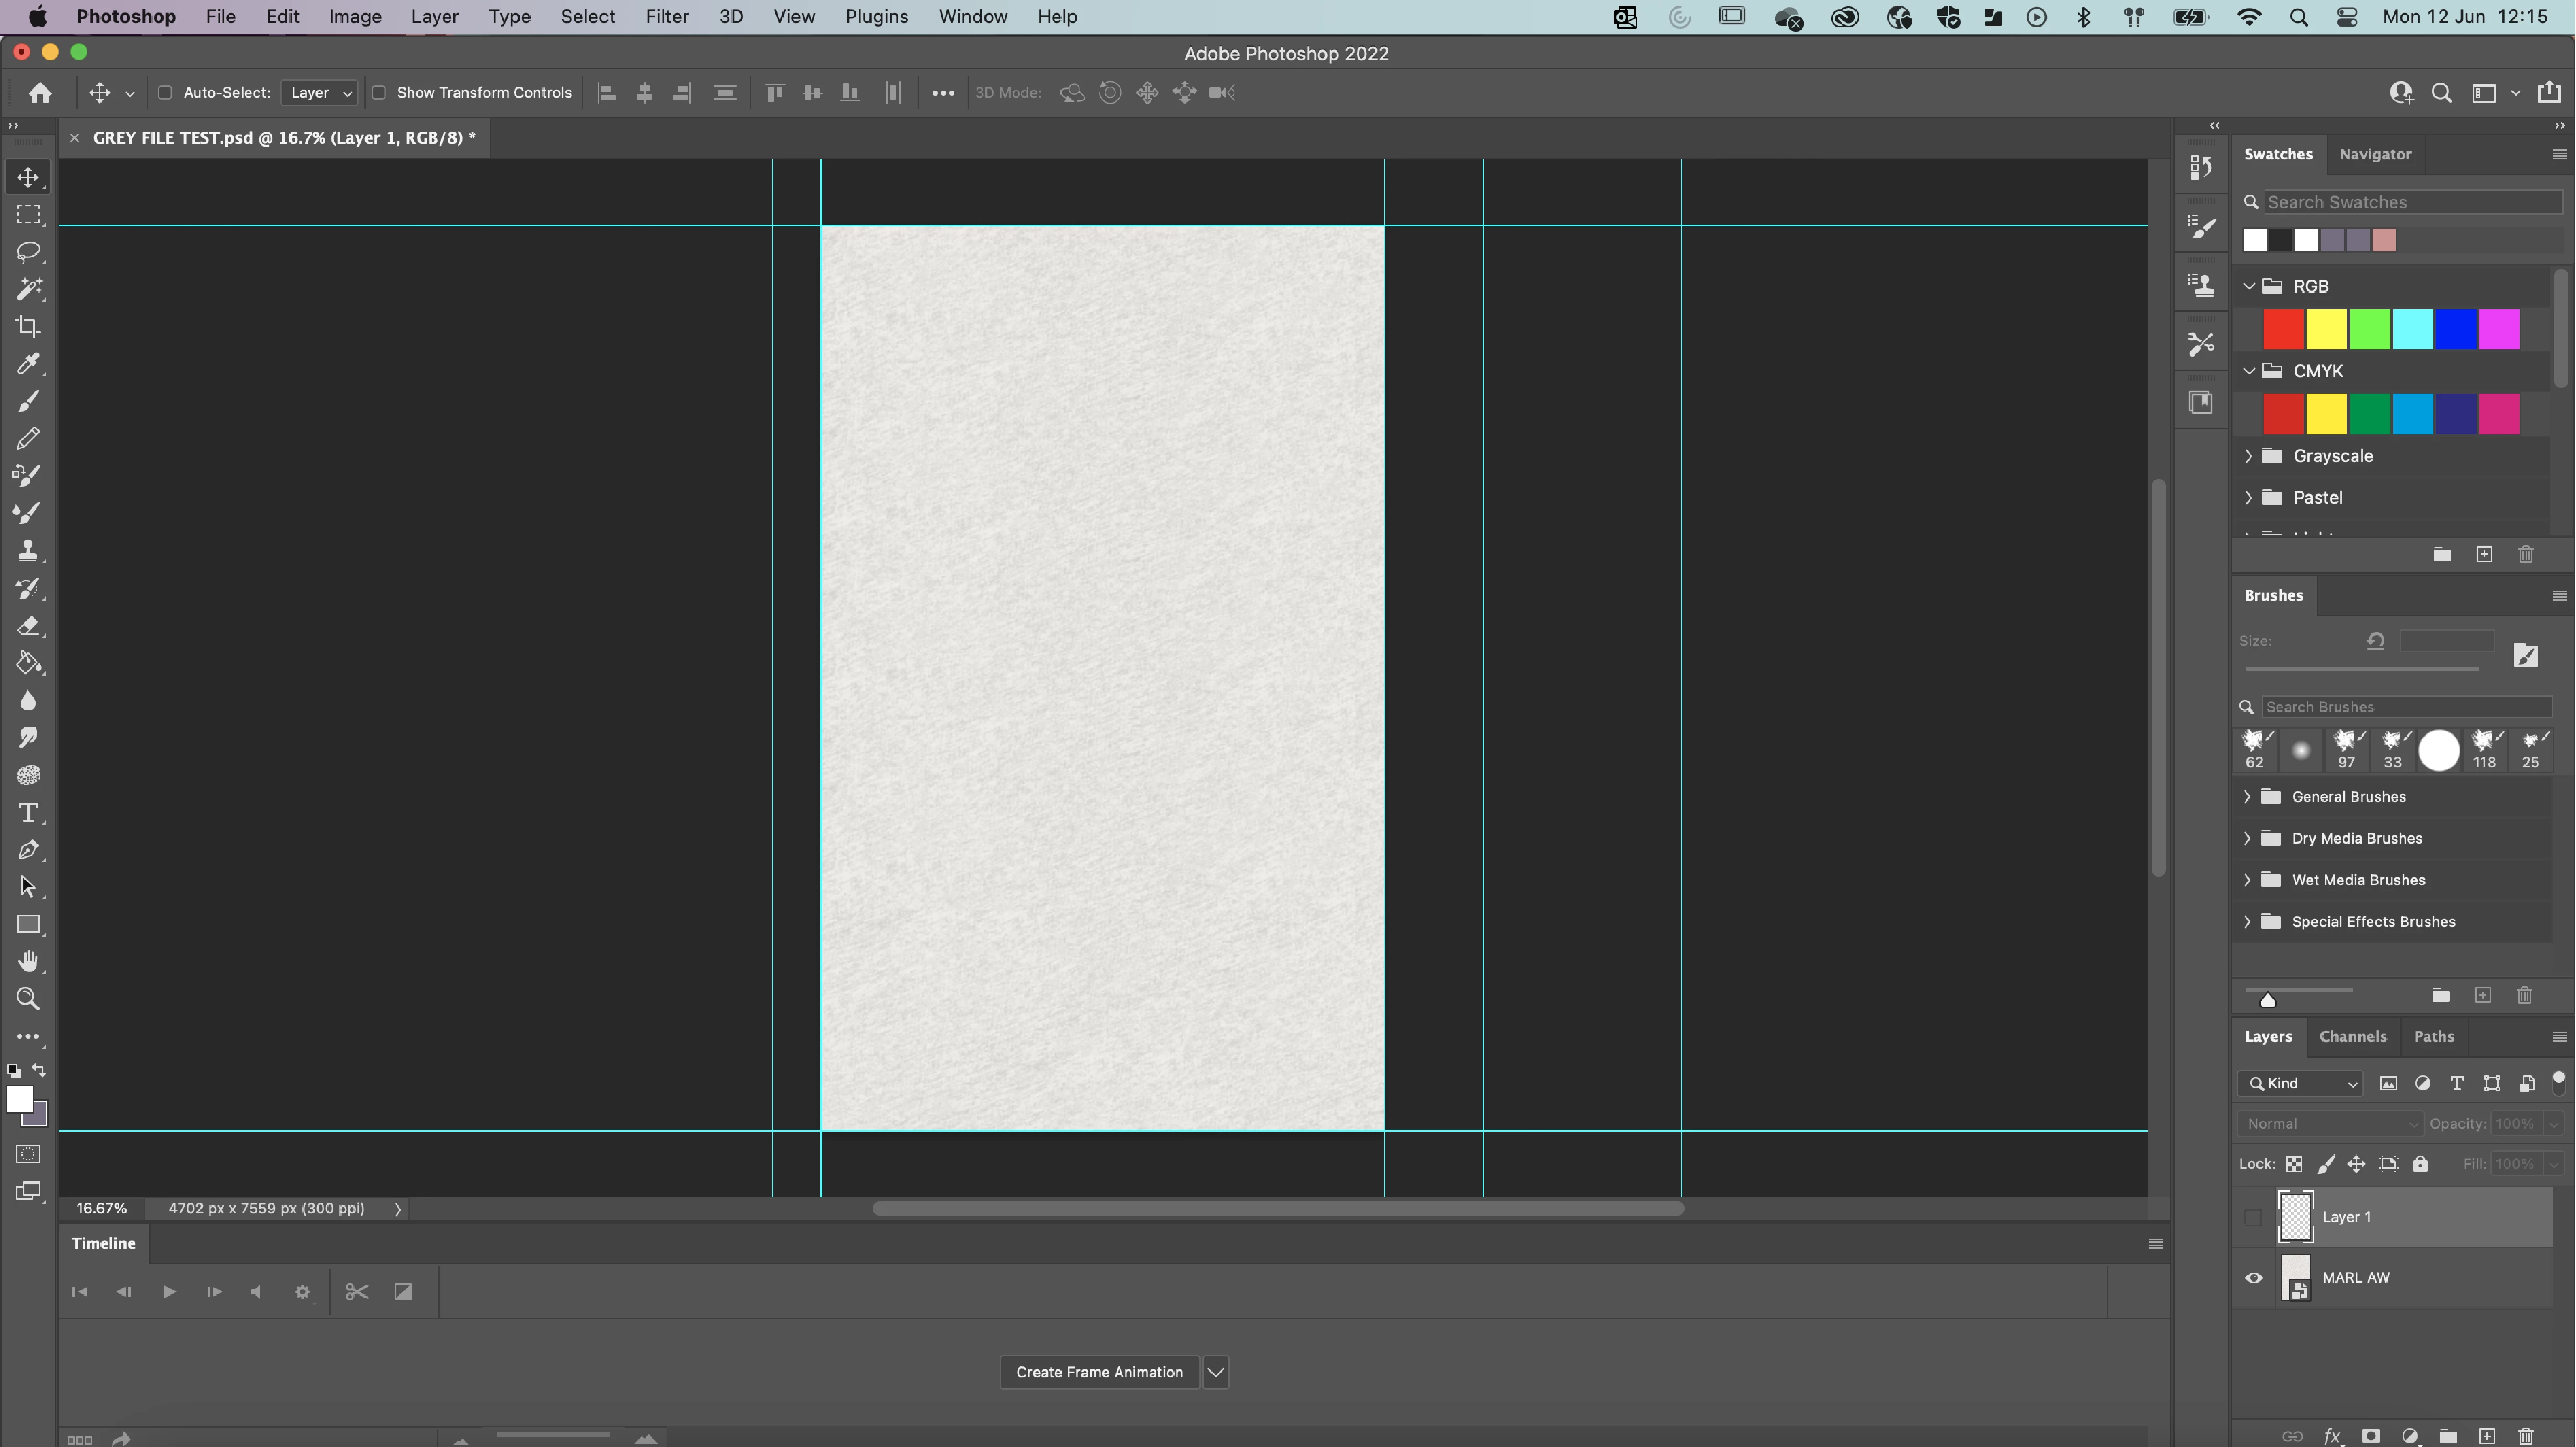Pick the cyan swatch in RGB group
This screenshot has height=1447, width=2576.
2412,329
